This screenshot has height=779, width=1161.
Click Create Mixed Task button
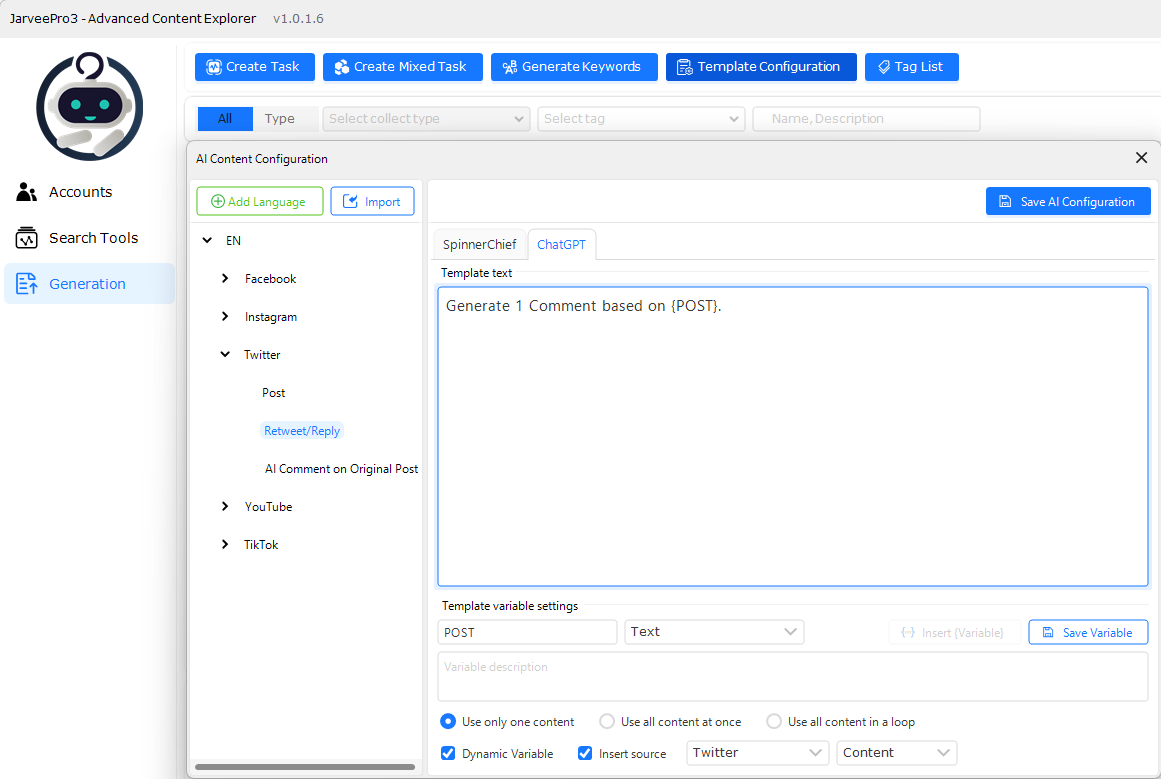pyautogui.click(x=402, y=67)
